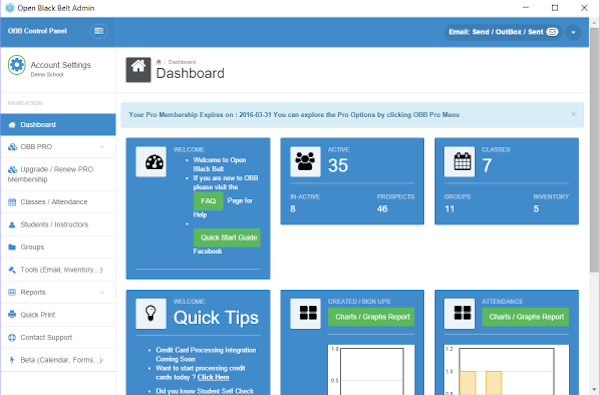Expand the OBB PRO chevron

tap(102, 147)
